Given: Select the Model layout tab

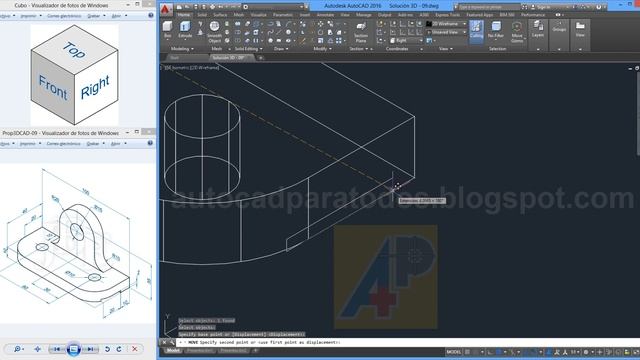Looking at the screenshot, I should 173,351.
